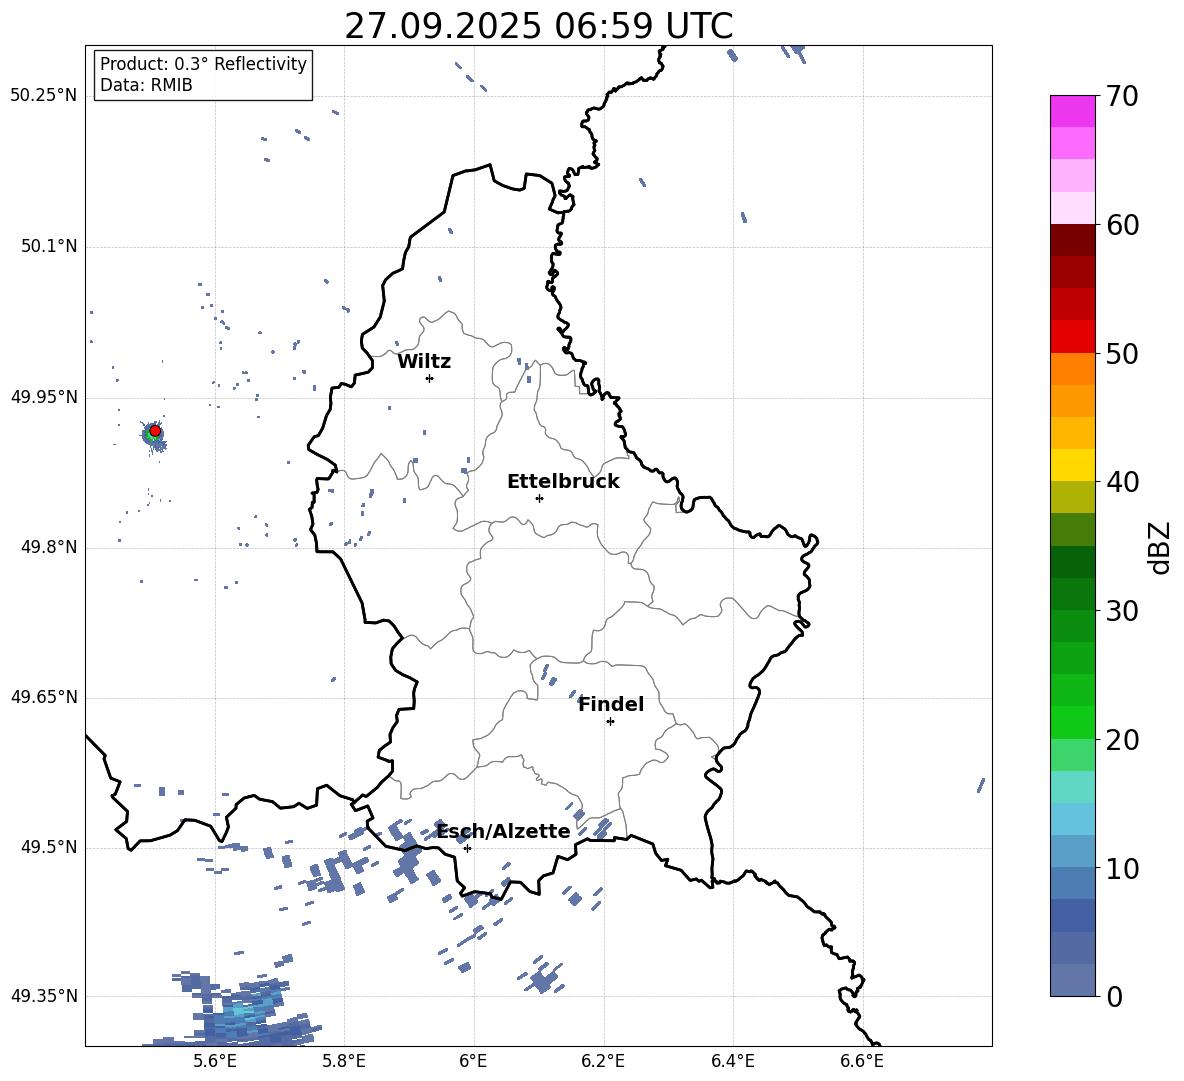Viewport: 1184px width, 1081px height.
Task: Click the Ettelbruck location cross marker
Action: pos(539,498)
